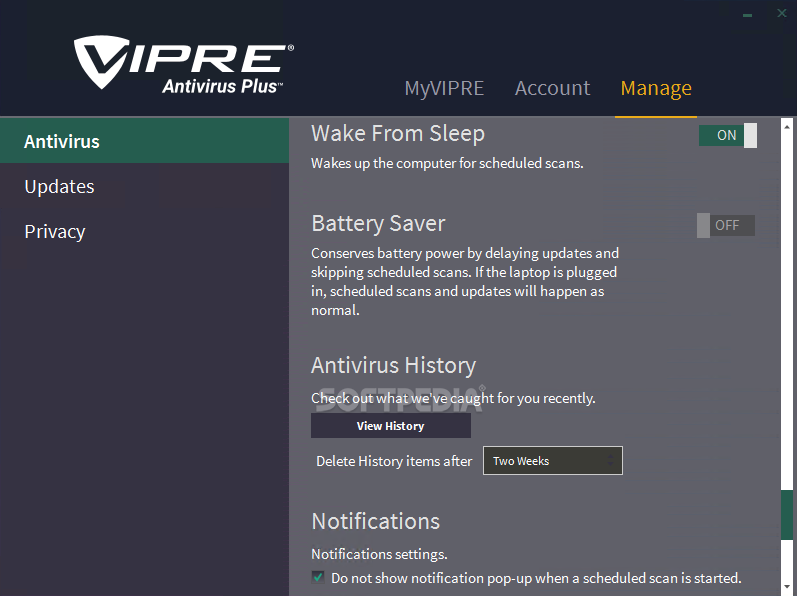Click the View History button

(390, 426)
